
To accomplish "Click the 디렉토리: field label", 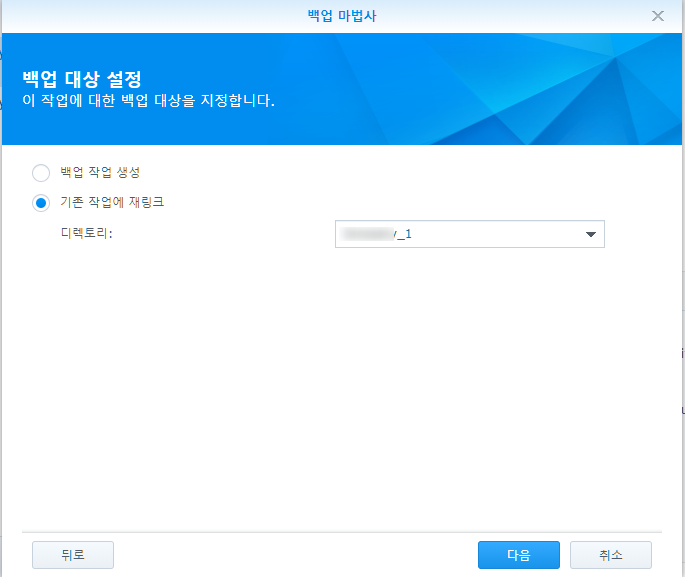I will click(x=86, y=233).
